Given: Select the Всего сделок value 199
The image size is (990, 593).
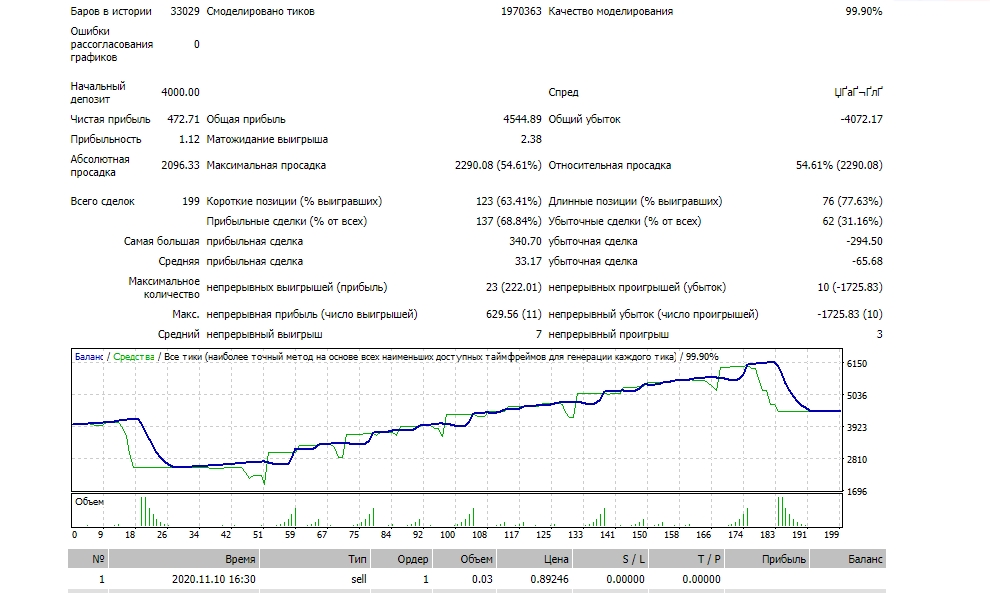Looking at the screenshot, I should click(191, 201).
